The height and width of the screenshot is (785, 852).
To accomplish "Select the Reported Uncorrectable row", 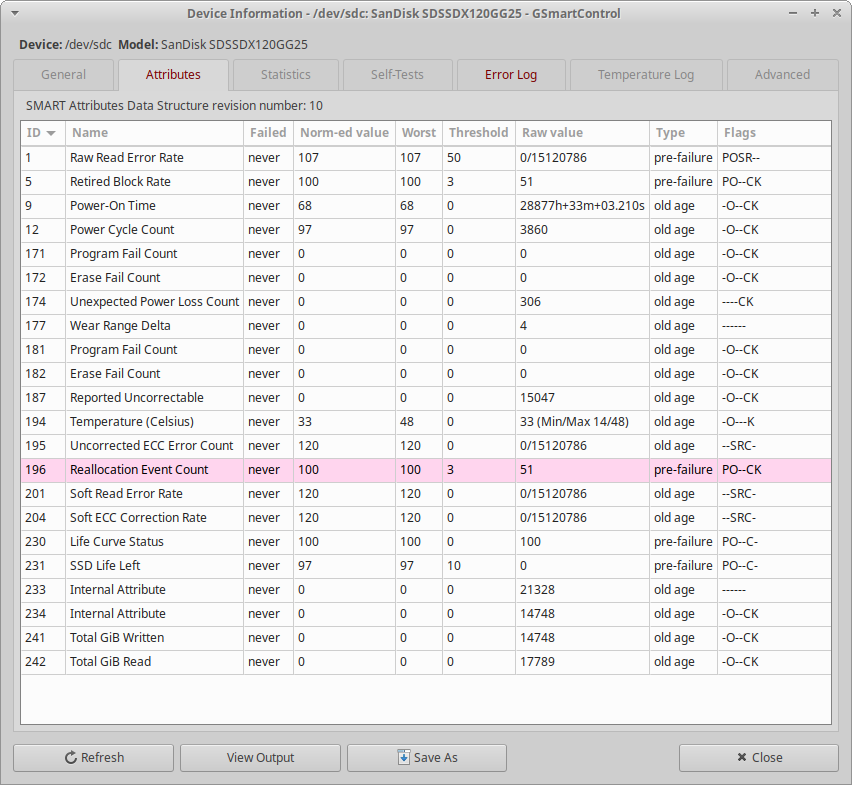I will pyautogui.click(x=426, y=398).
